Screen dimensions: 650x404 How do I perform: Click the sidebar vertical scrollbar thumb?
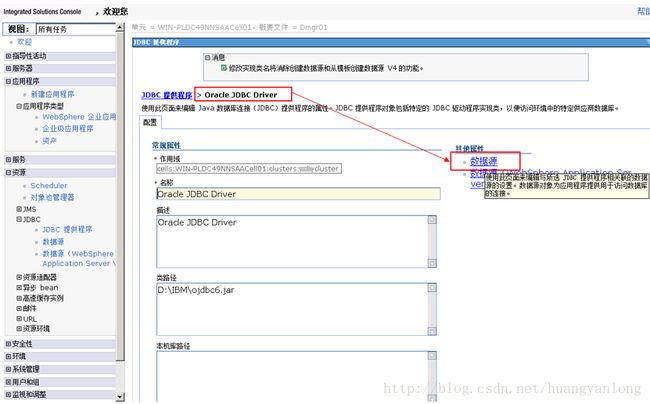point(120,196)
